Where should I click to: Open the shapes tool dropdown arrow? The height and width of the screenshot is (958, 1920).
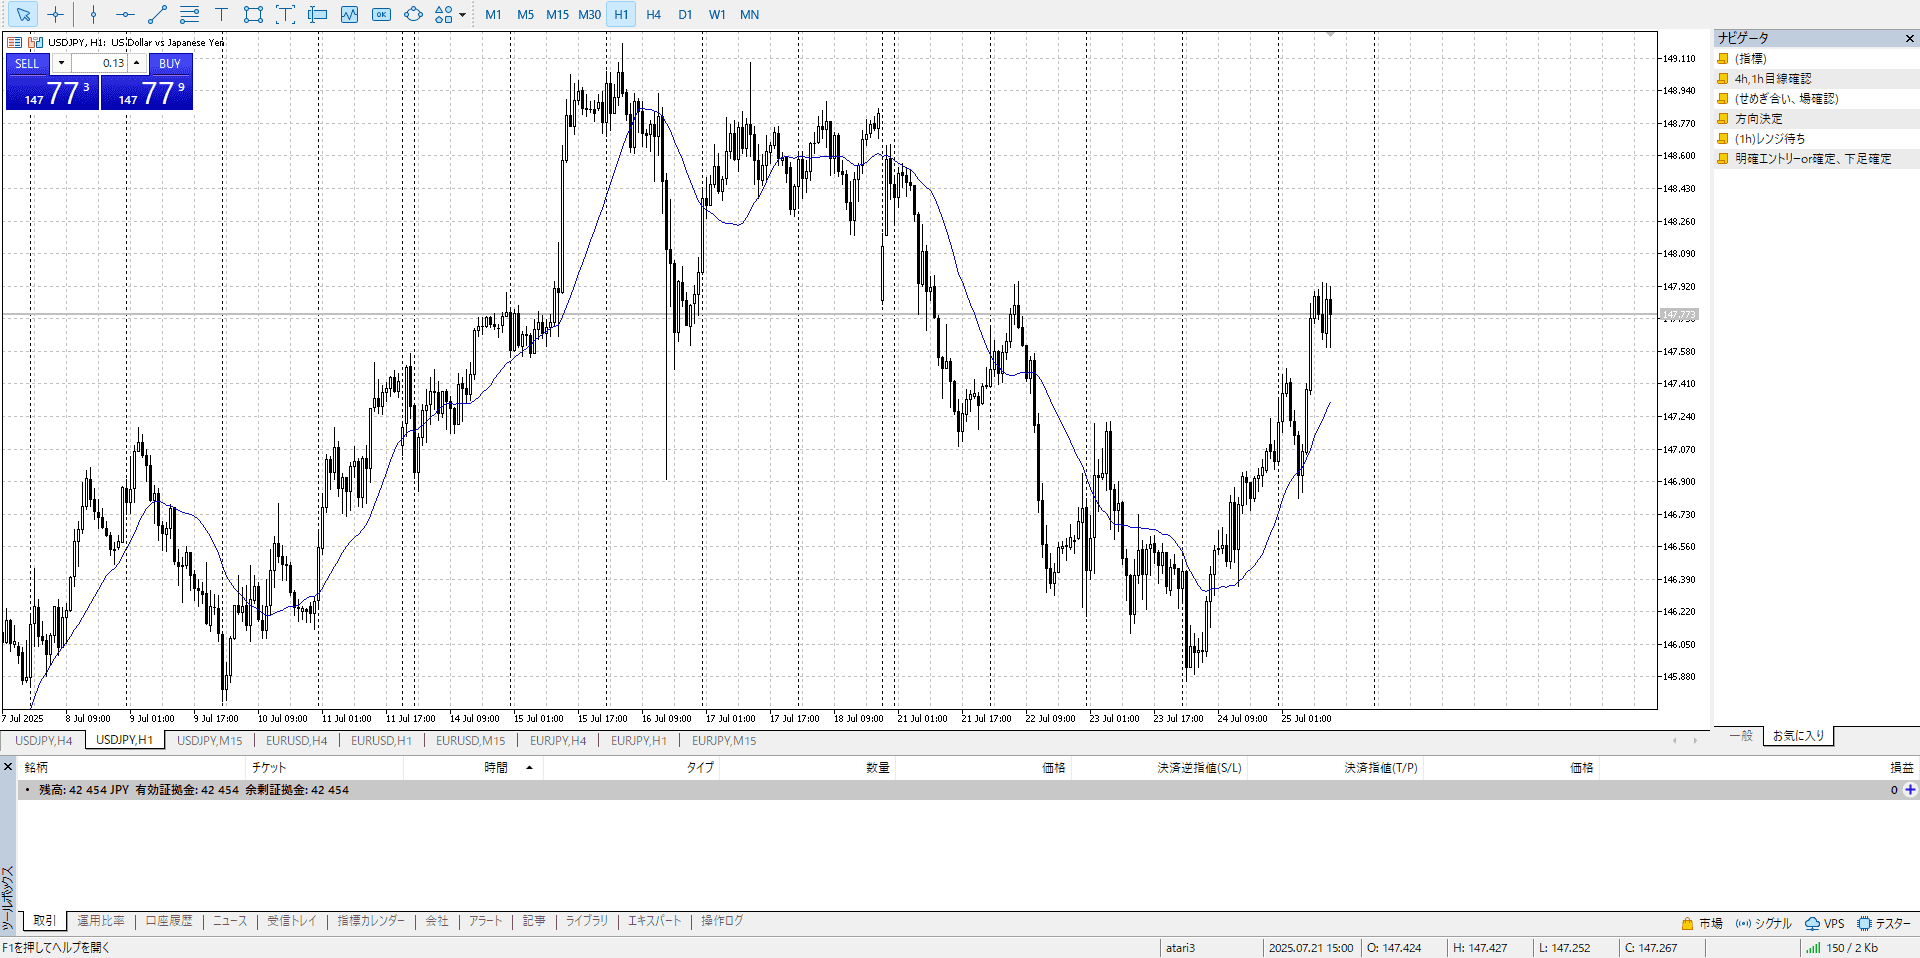point(462,15)
